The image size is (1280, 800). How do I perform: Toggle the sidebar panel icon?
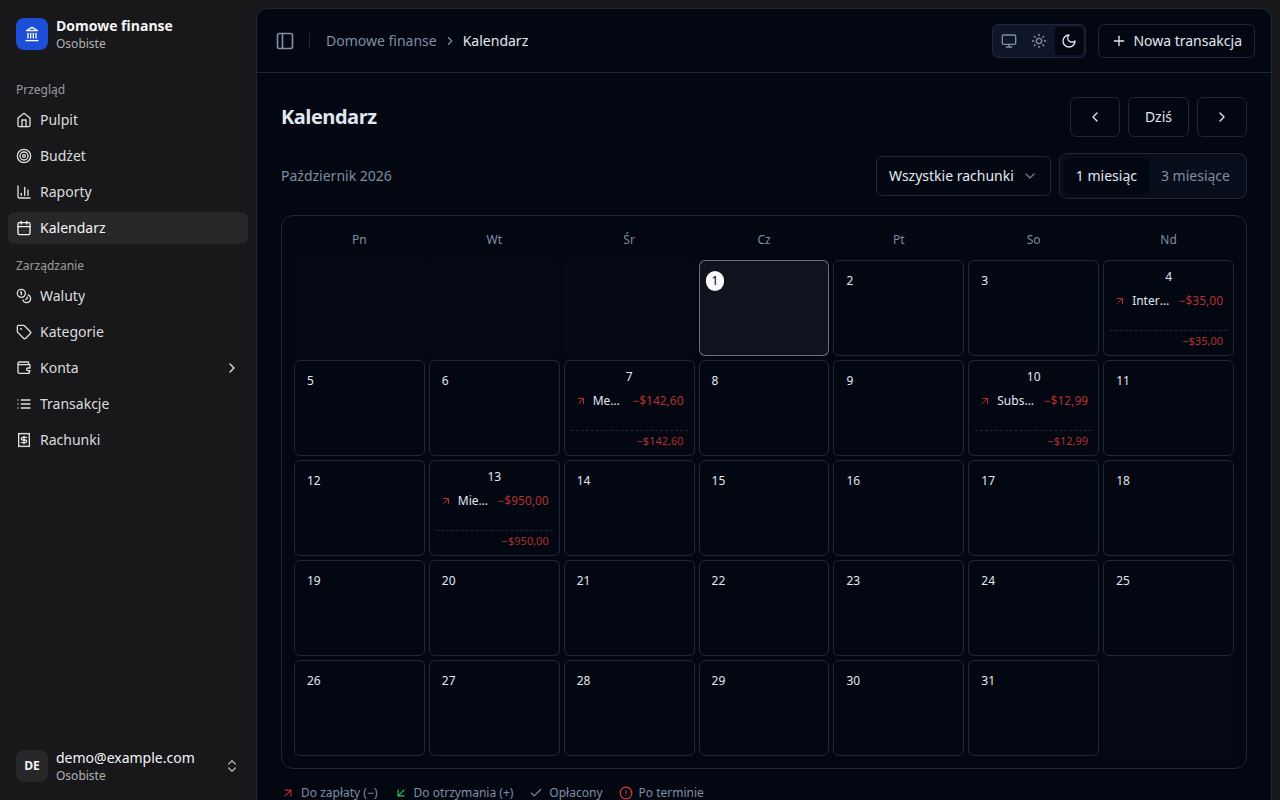[285, 41]
